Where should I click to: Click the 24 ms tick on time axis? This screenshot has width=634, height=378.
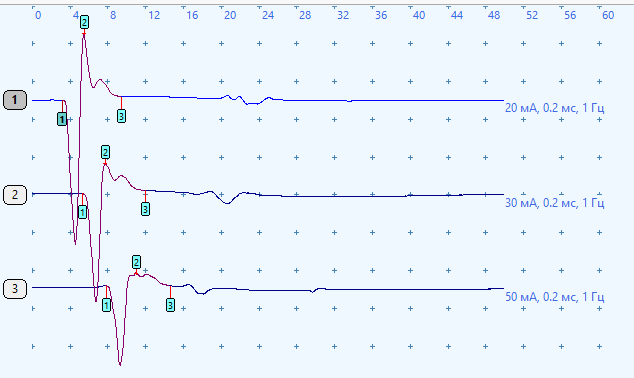coord(268,15)
